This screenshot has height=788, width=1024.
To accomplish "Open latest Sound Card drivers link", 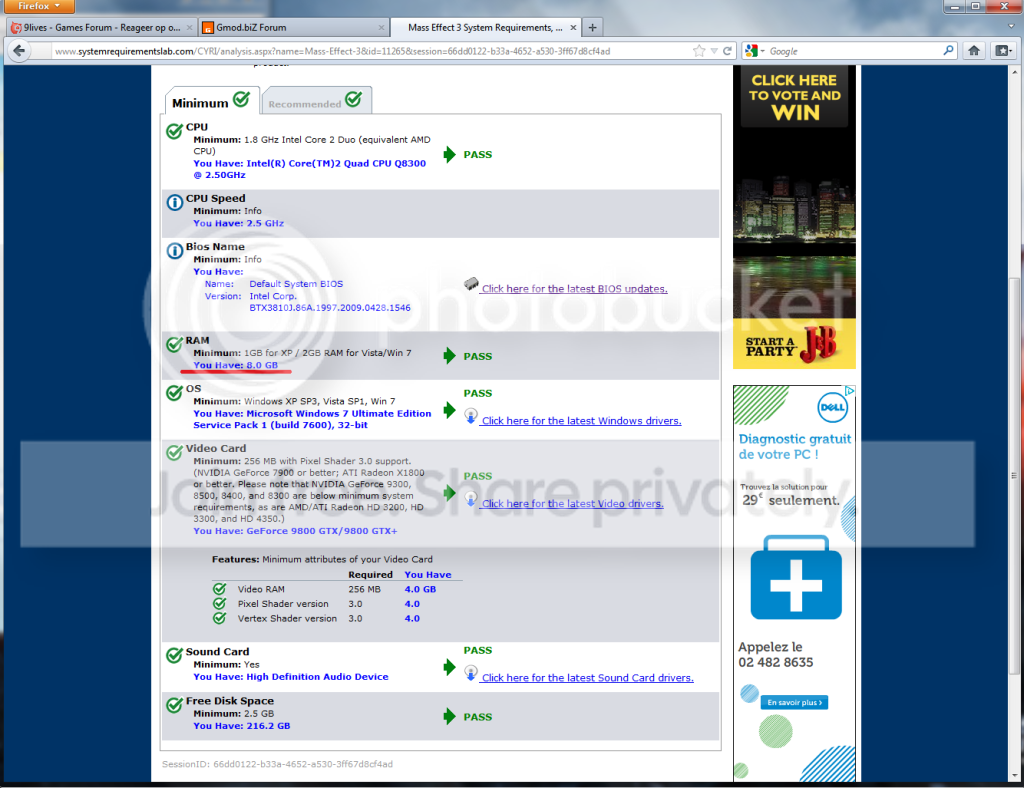I will click(x=587, y=678).
